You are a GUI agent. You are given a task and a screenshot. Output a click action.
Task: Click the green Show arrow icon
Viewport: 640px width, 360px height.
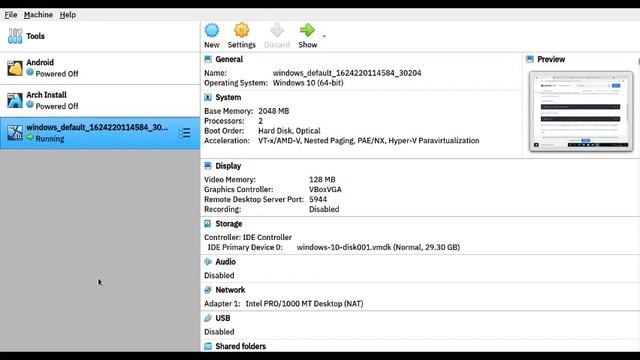(307, 30)
